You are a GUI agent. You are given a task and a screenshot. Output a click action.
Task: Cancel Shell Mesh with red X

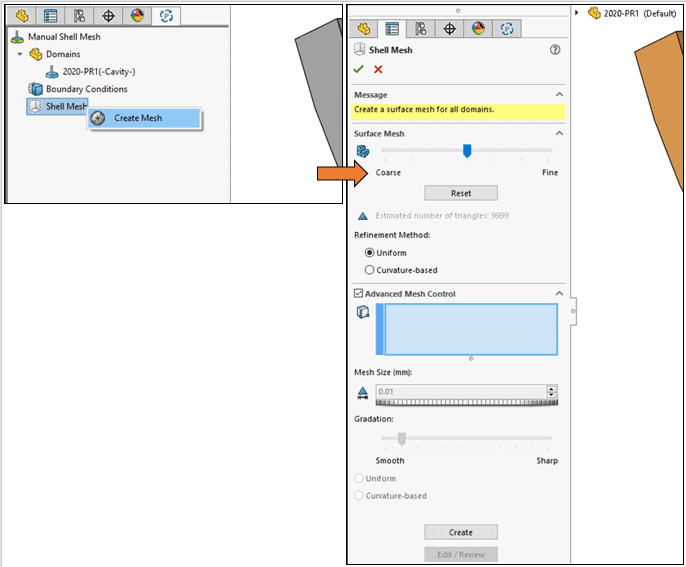378,69
